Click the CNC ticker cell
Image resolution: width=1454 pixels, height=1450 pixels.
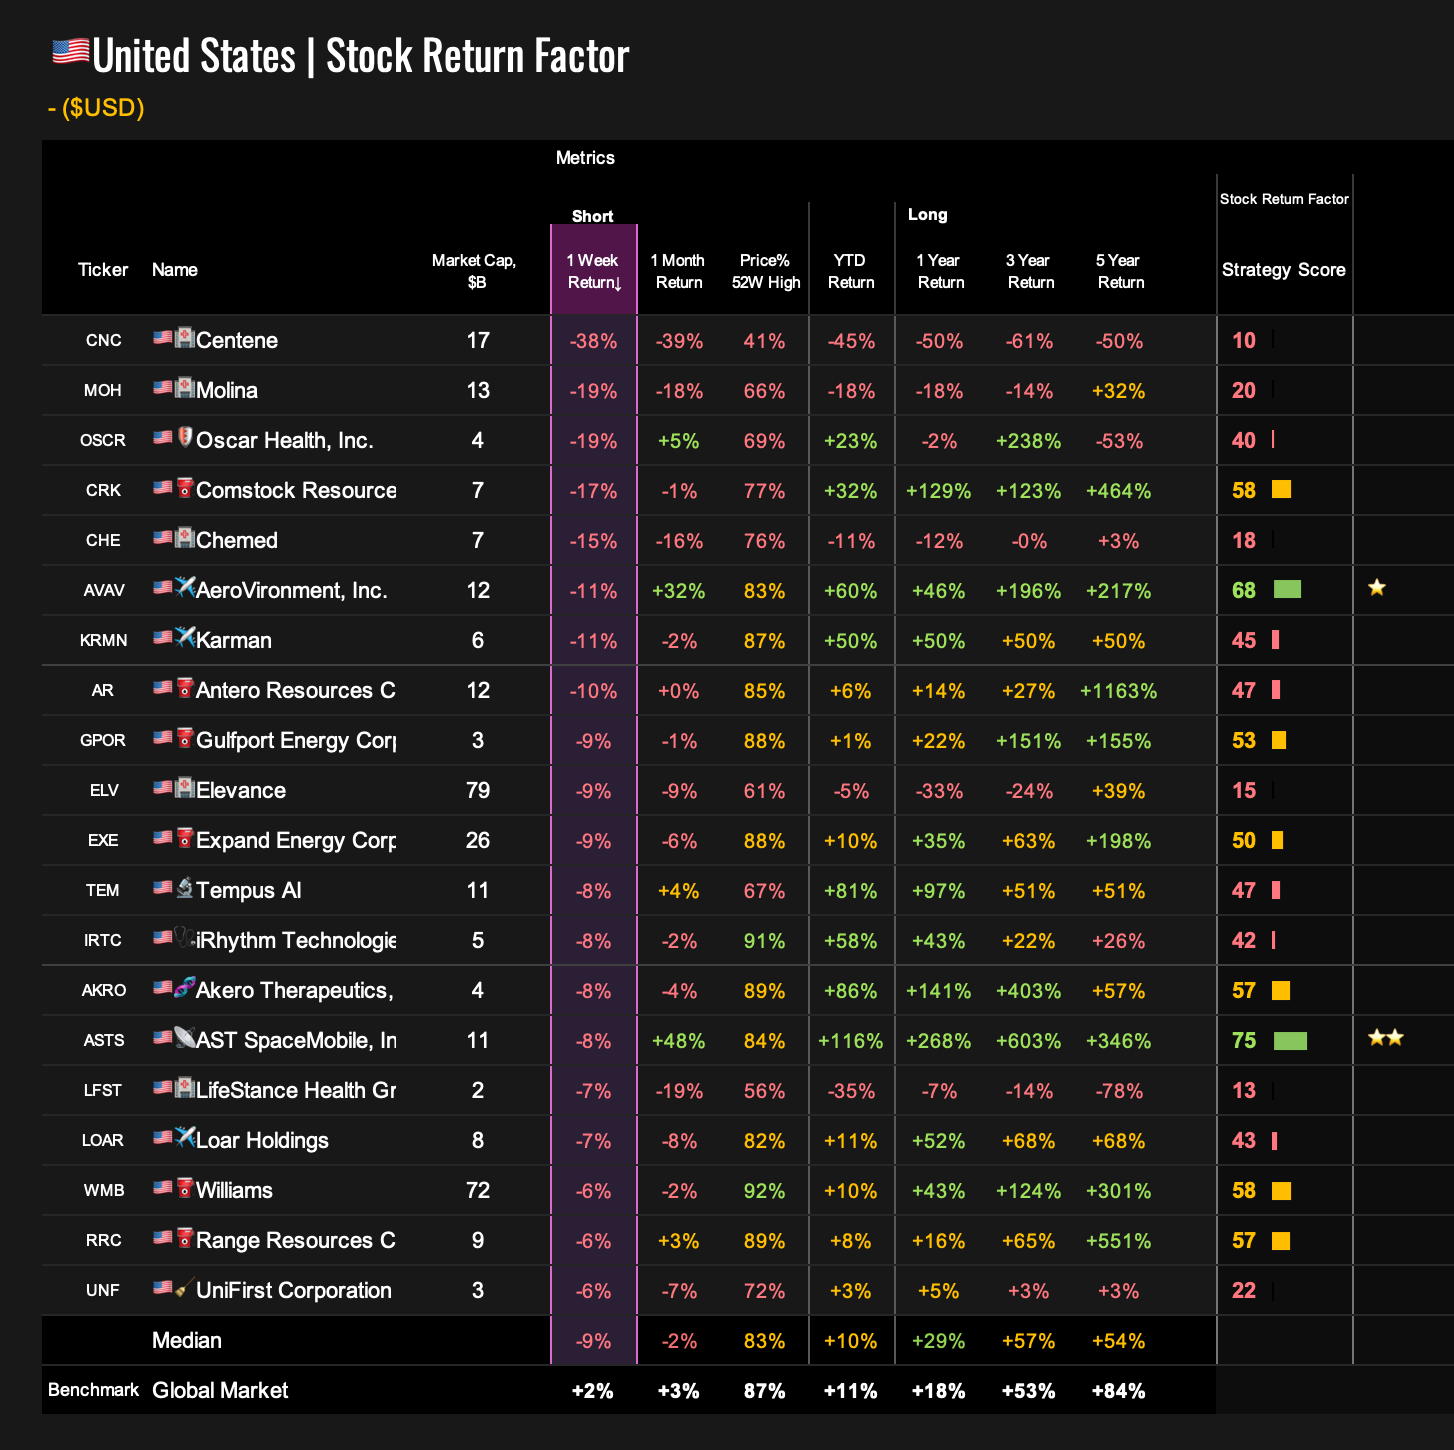point(103,340)
